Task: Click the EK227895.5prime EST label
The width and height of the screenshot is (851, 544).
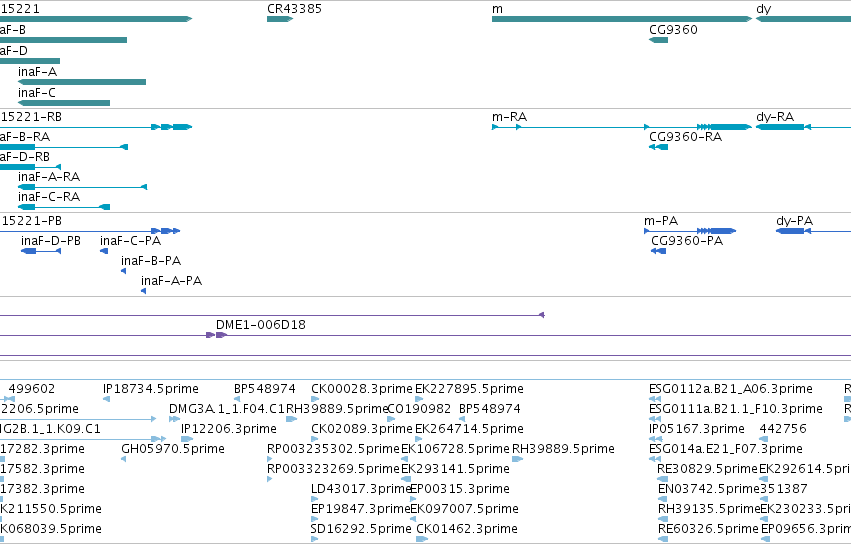Action: pos(469,389)
